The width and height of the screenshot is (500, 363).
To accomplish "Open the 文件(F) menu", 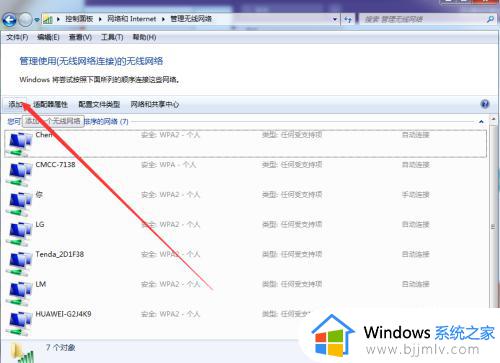I will tap(17, 37).
